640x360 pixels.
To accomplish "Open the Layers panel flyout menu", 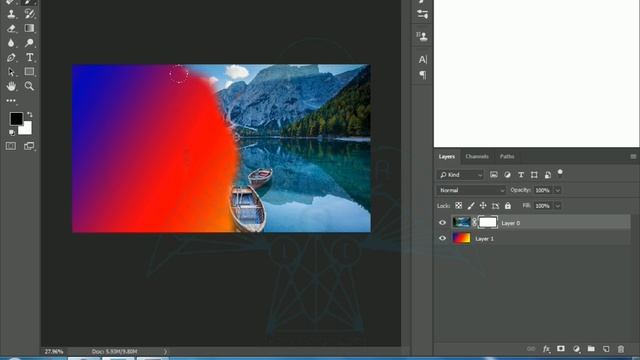I will coord(633,156).
